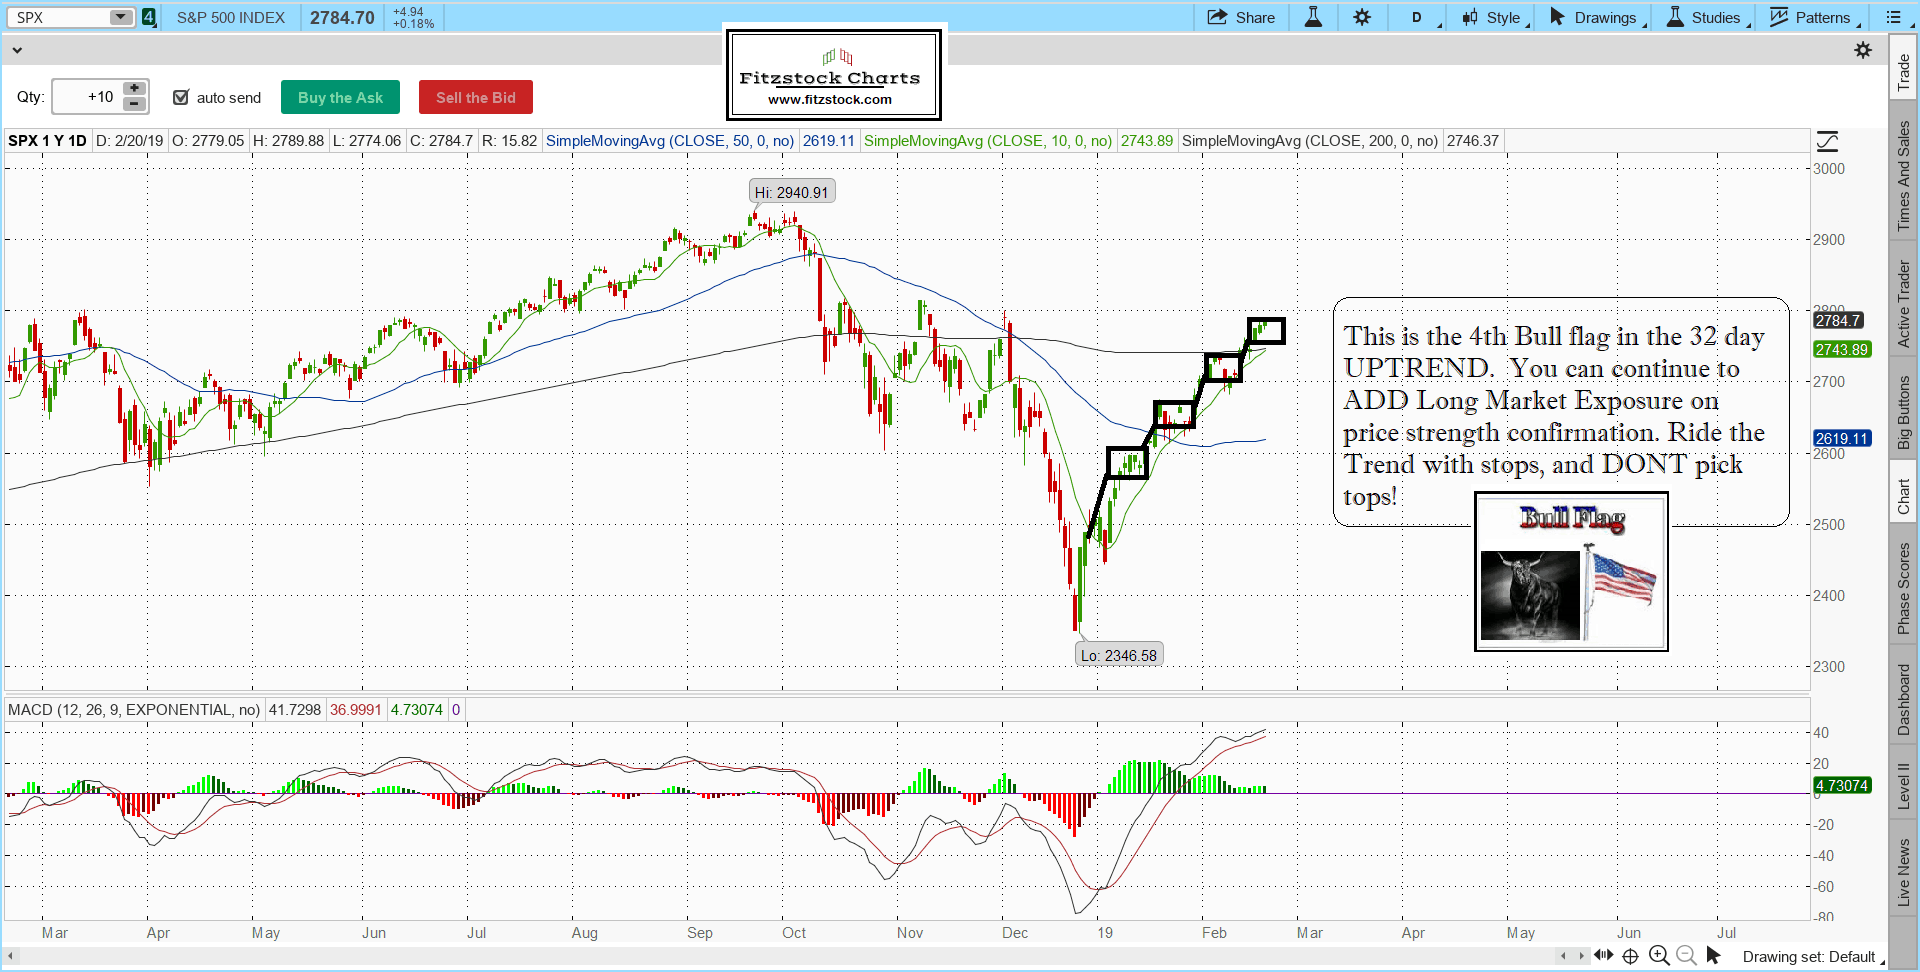1920x972 pixels.
Task: Click the green linked symbol 4 icon
Action: pyautogui.click(x=149, y=17)
